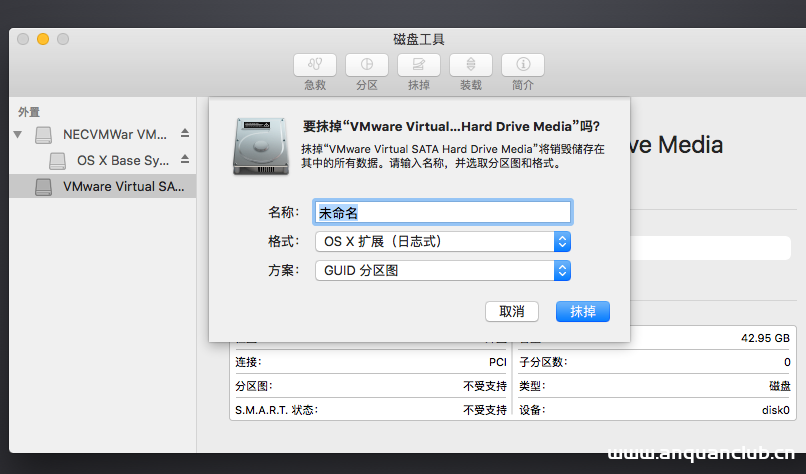Click the 子分区数 row label
The image size is (806, 474).
coord(543,362)
